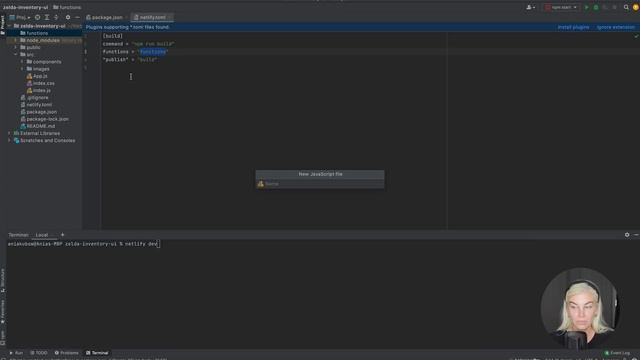Expand External Libraries node

click(9, 133)
